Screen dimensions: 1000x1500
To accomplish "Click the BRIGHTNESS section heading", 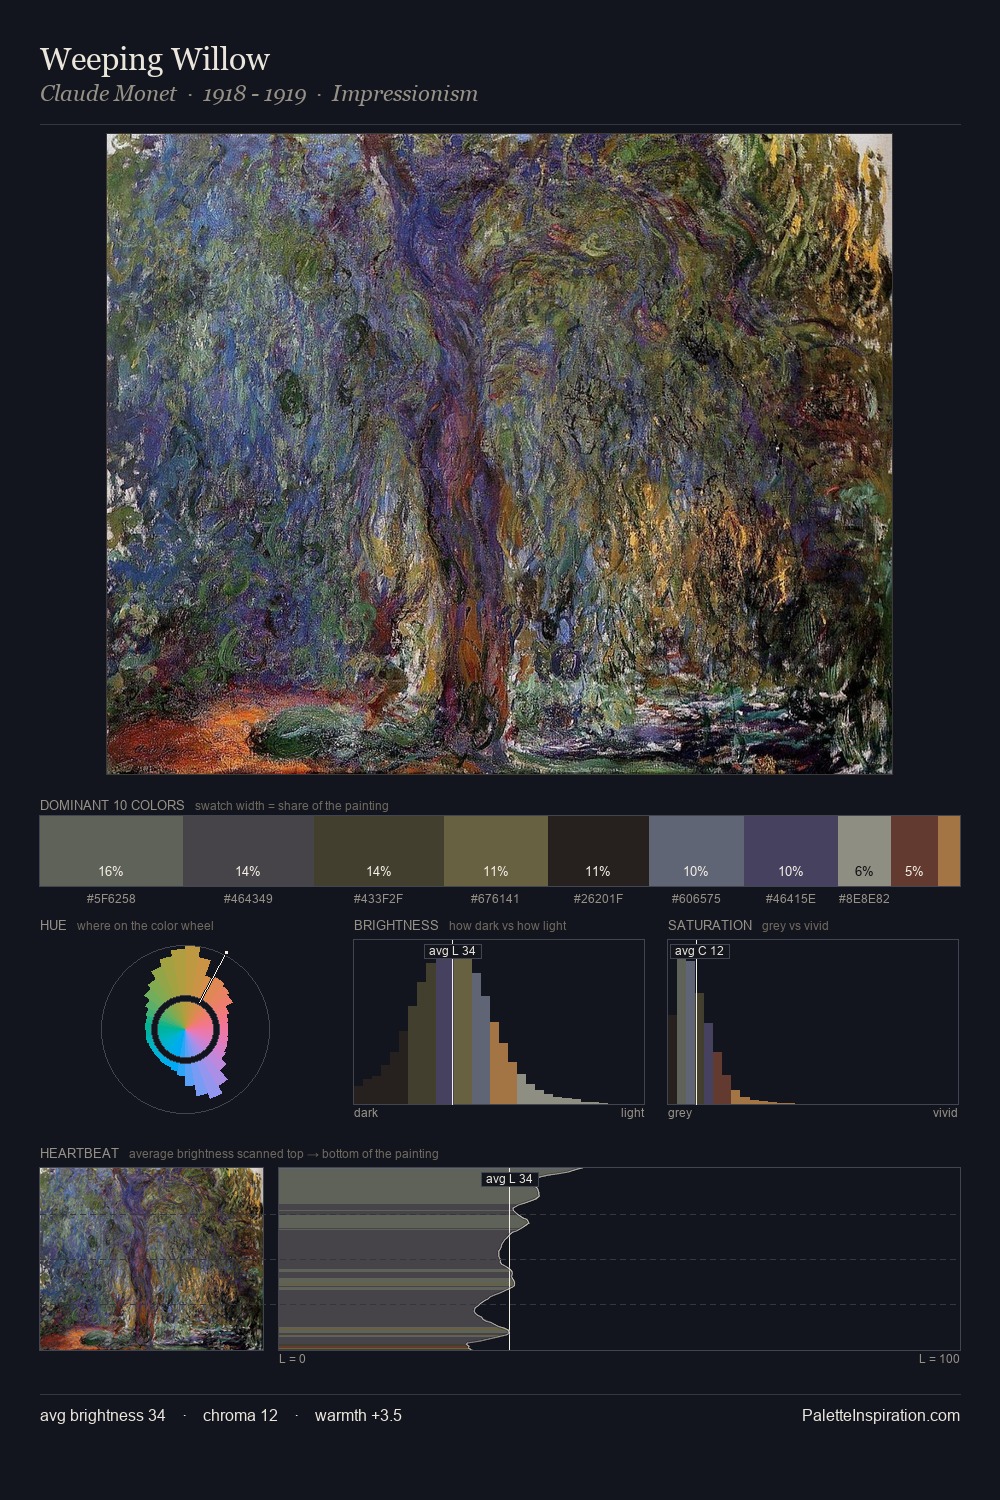I will (396, 925).
